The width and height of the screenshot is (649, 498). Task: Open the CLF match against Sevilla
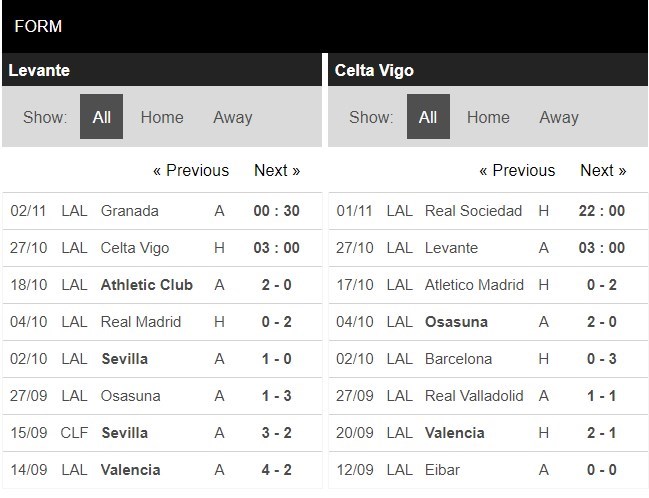tap(124, 433)
